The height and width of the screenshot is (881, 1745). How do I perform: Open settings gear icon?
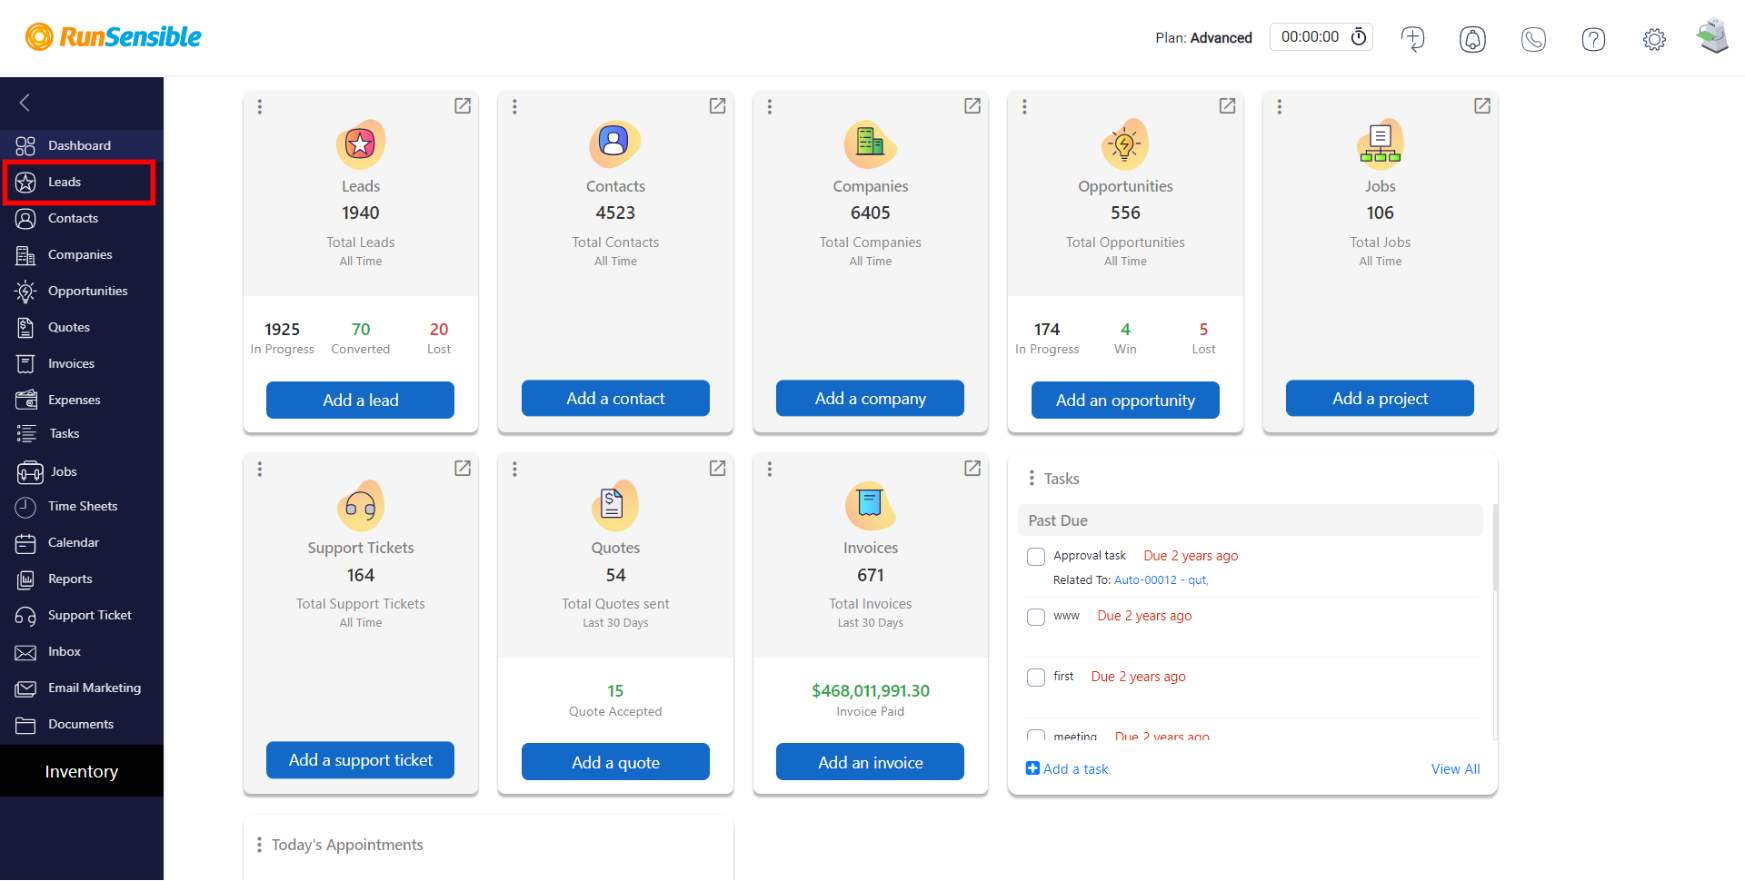[x=1654, y=39]
